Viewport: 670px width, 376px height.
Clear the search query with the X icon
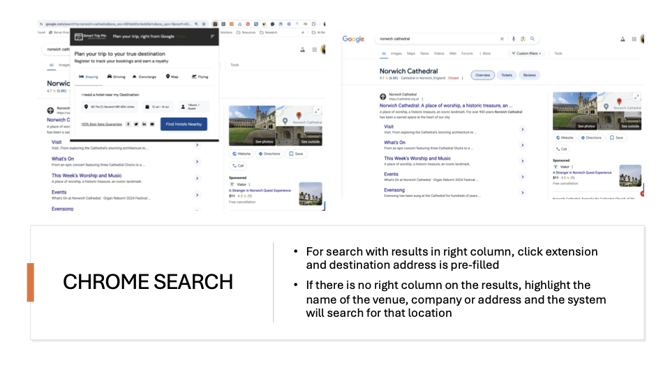[x=502, y=39]
